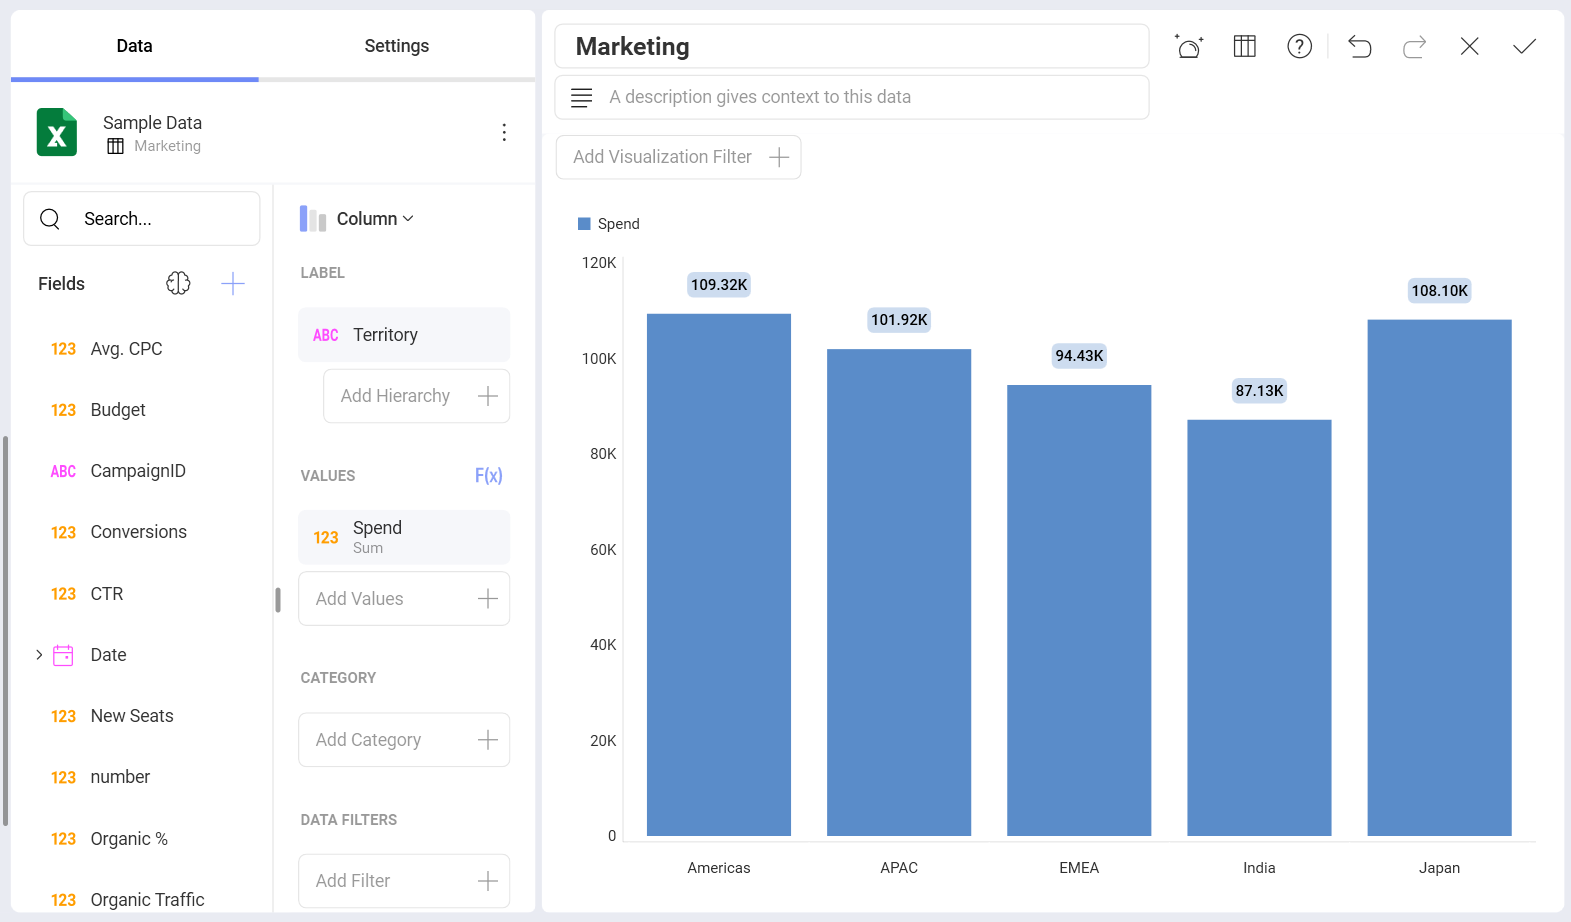Click the 109.32K data label
This screenshot has width=1571, height=922.
(x=719, y=285)
